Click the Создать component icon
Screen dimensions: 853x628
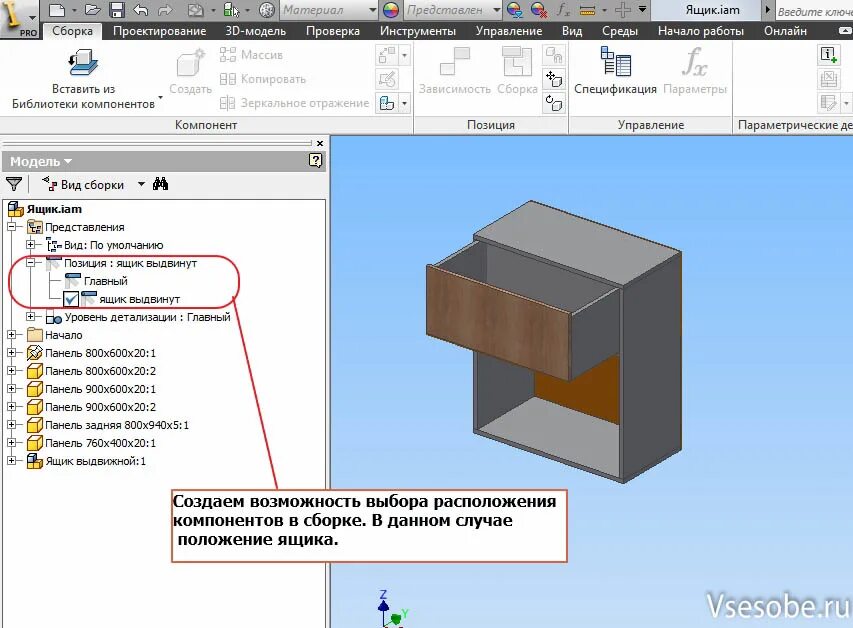click(190, 71)
